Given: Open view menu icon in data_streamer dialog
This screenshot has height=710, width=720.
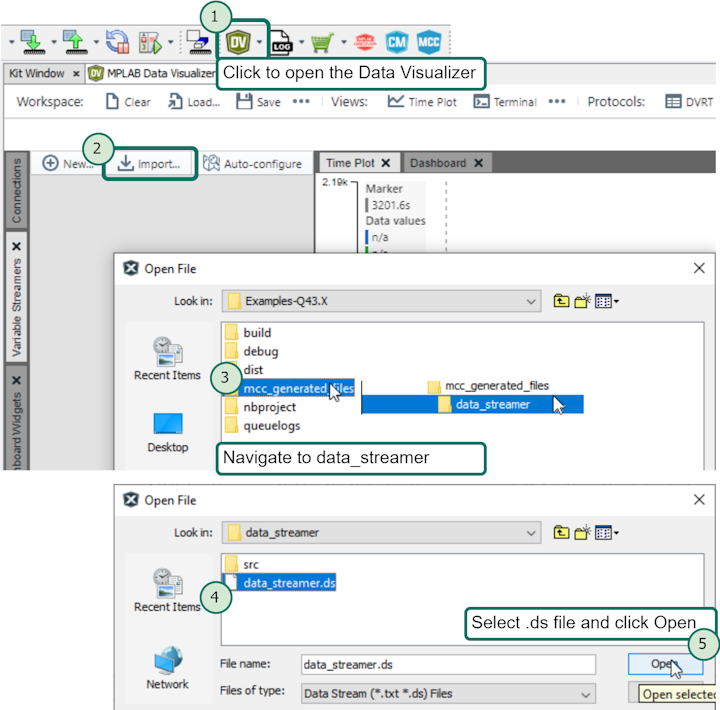Looking at the screenshot, I should click(x=607, y=533).
